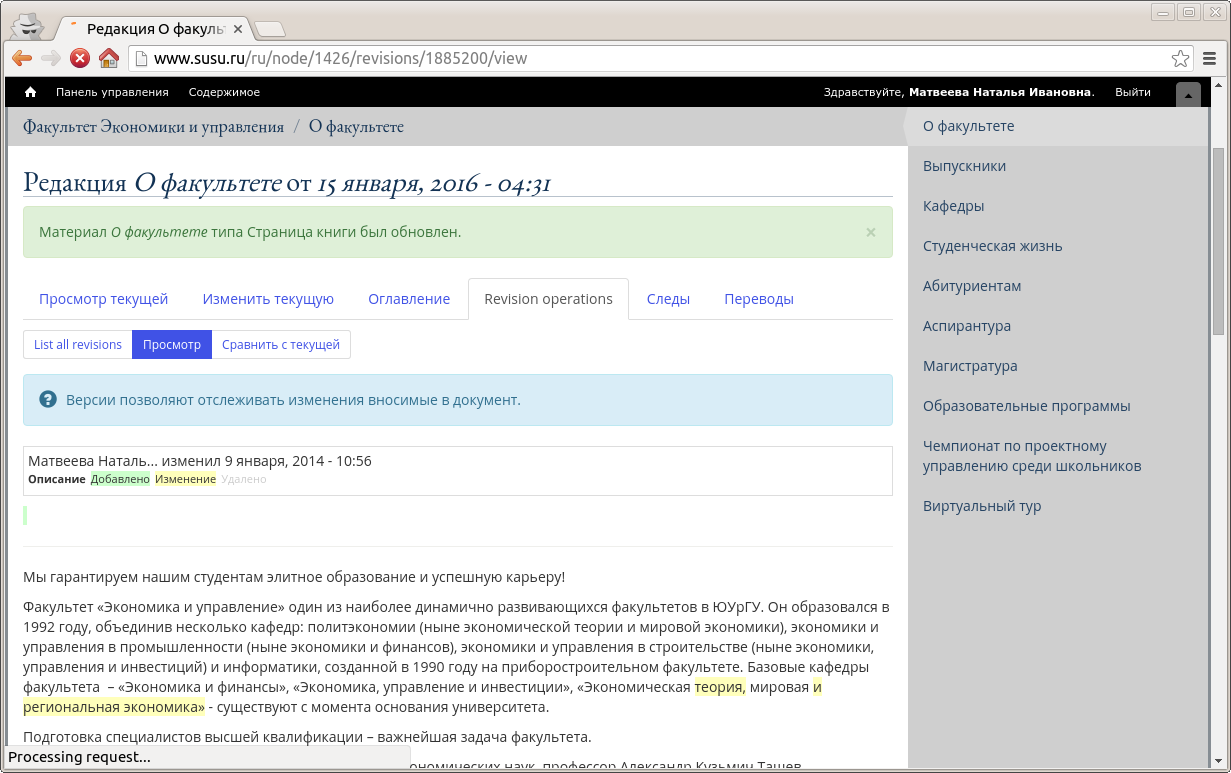Viewport: 1231px width, 773px height.
Task: Open the Панель управления menu
Action: click(x=112, y=92)
